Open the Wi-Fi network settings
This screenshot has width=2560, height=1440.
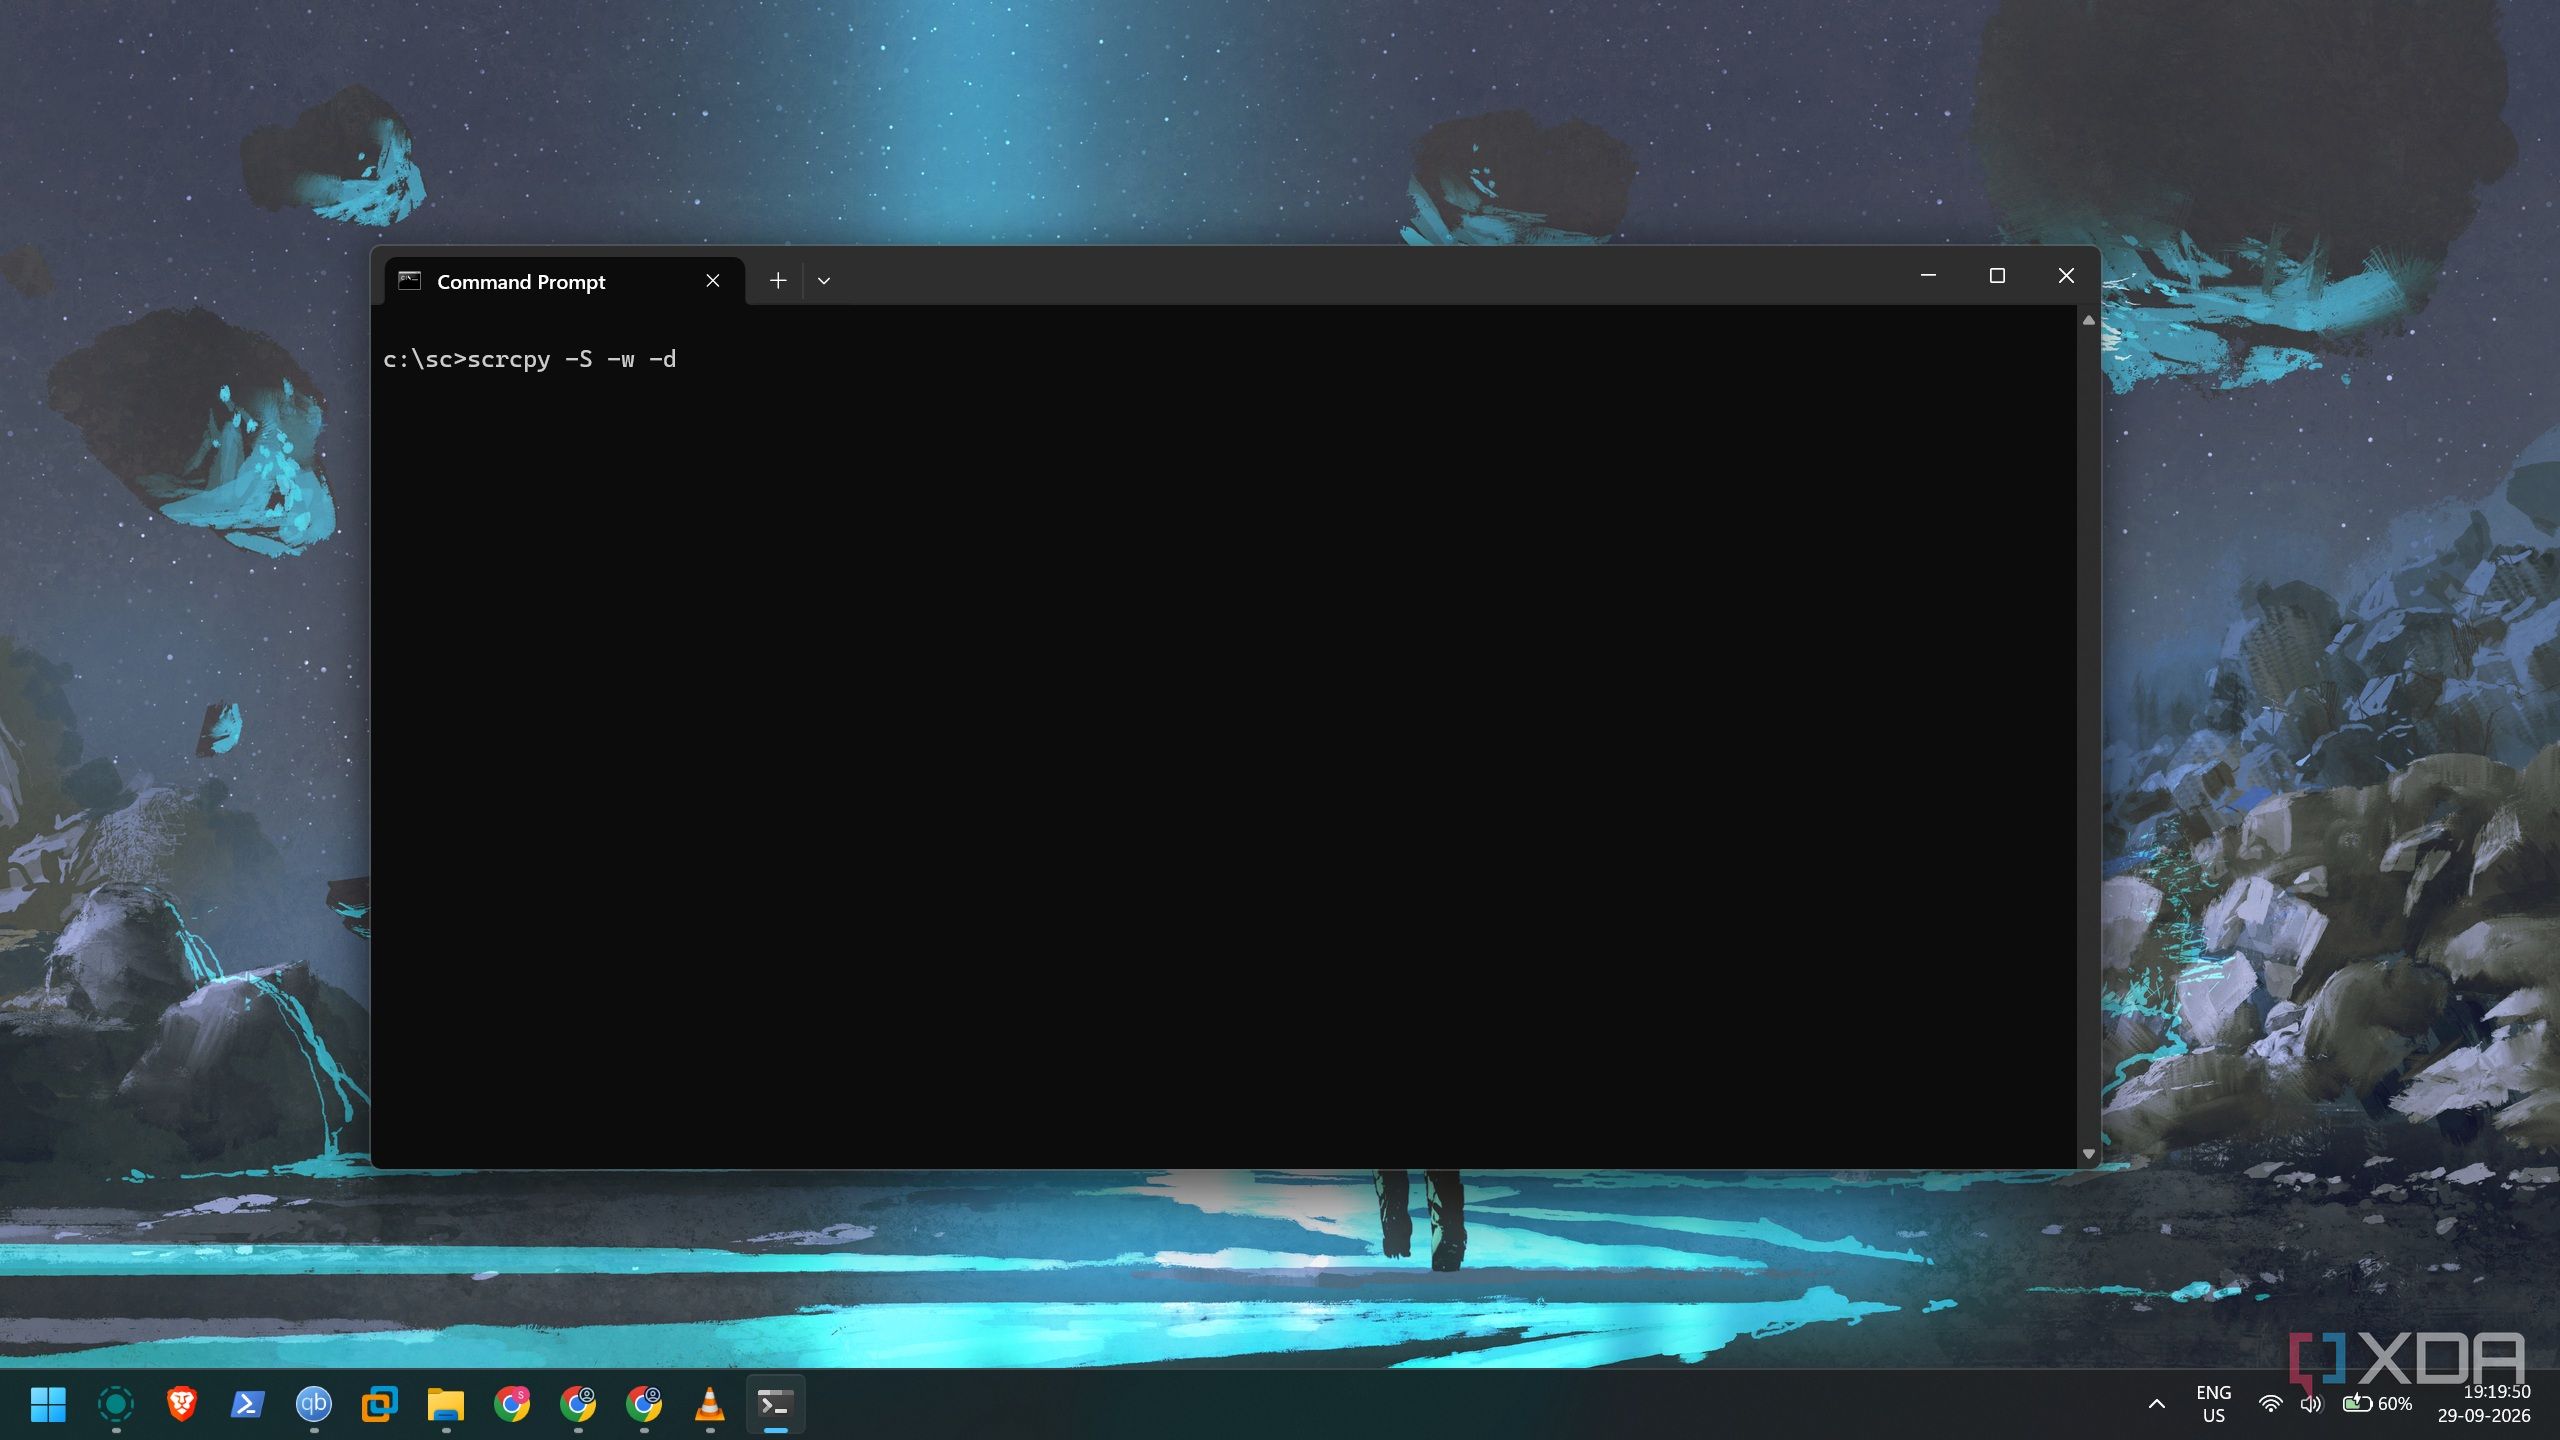2271,1404
